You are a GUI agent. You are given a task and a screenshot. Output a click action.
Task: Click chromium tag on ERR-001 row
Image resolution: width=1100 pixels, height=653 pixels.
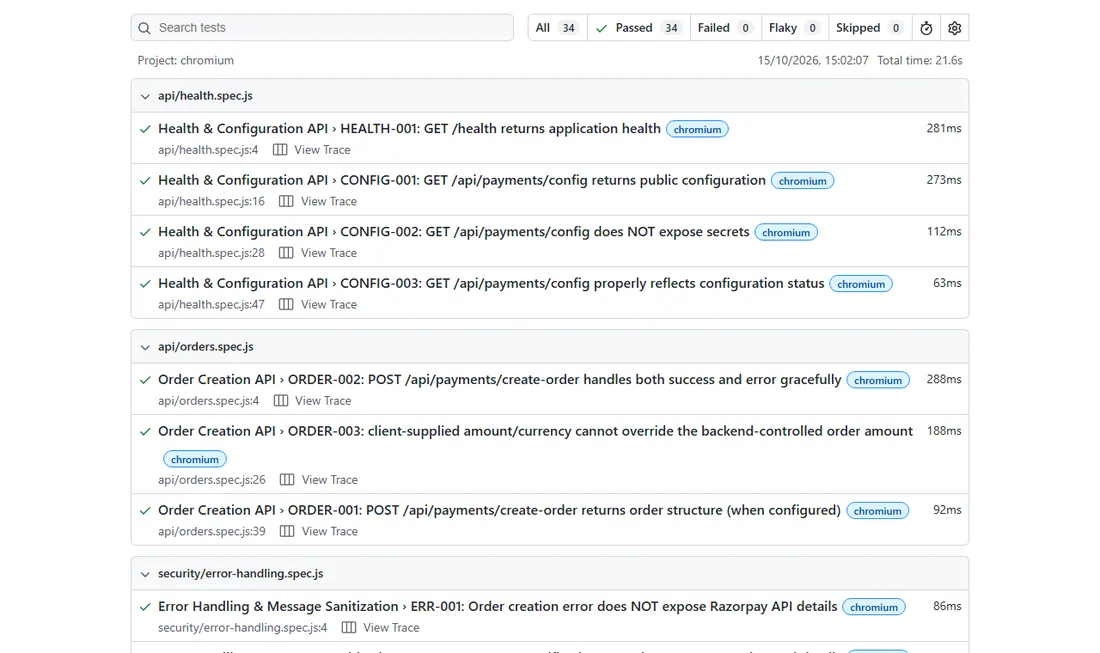coord(873,607)
